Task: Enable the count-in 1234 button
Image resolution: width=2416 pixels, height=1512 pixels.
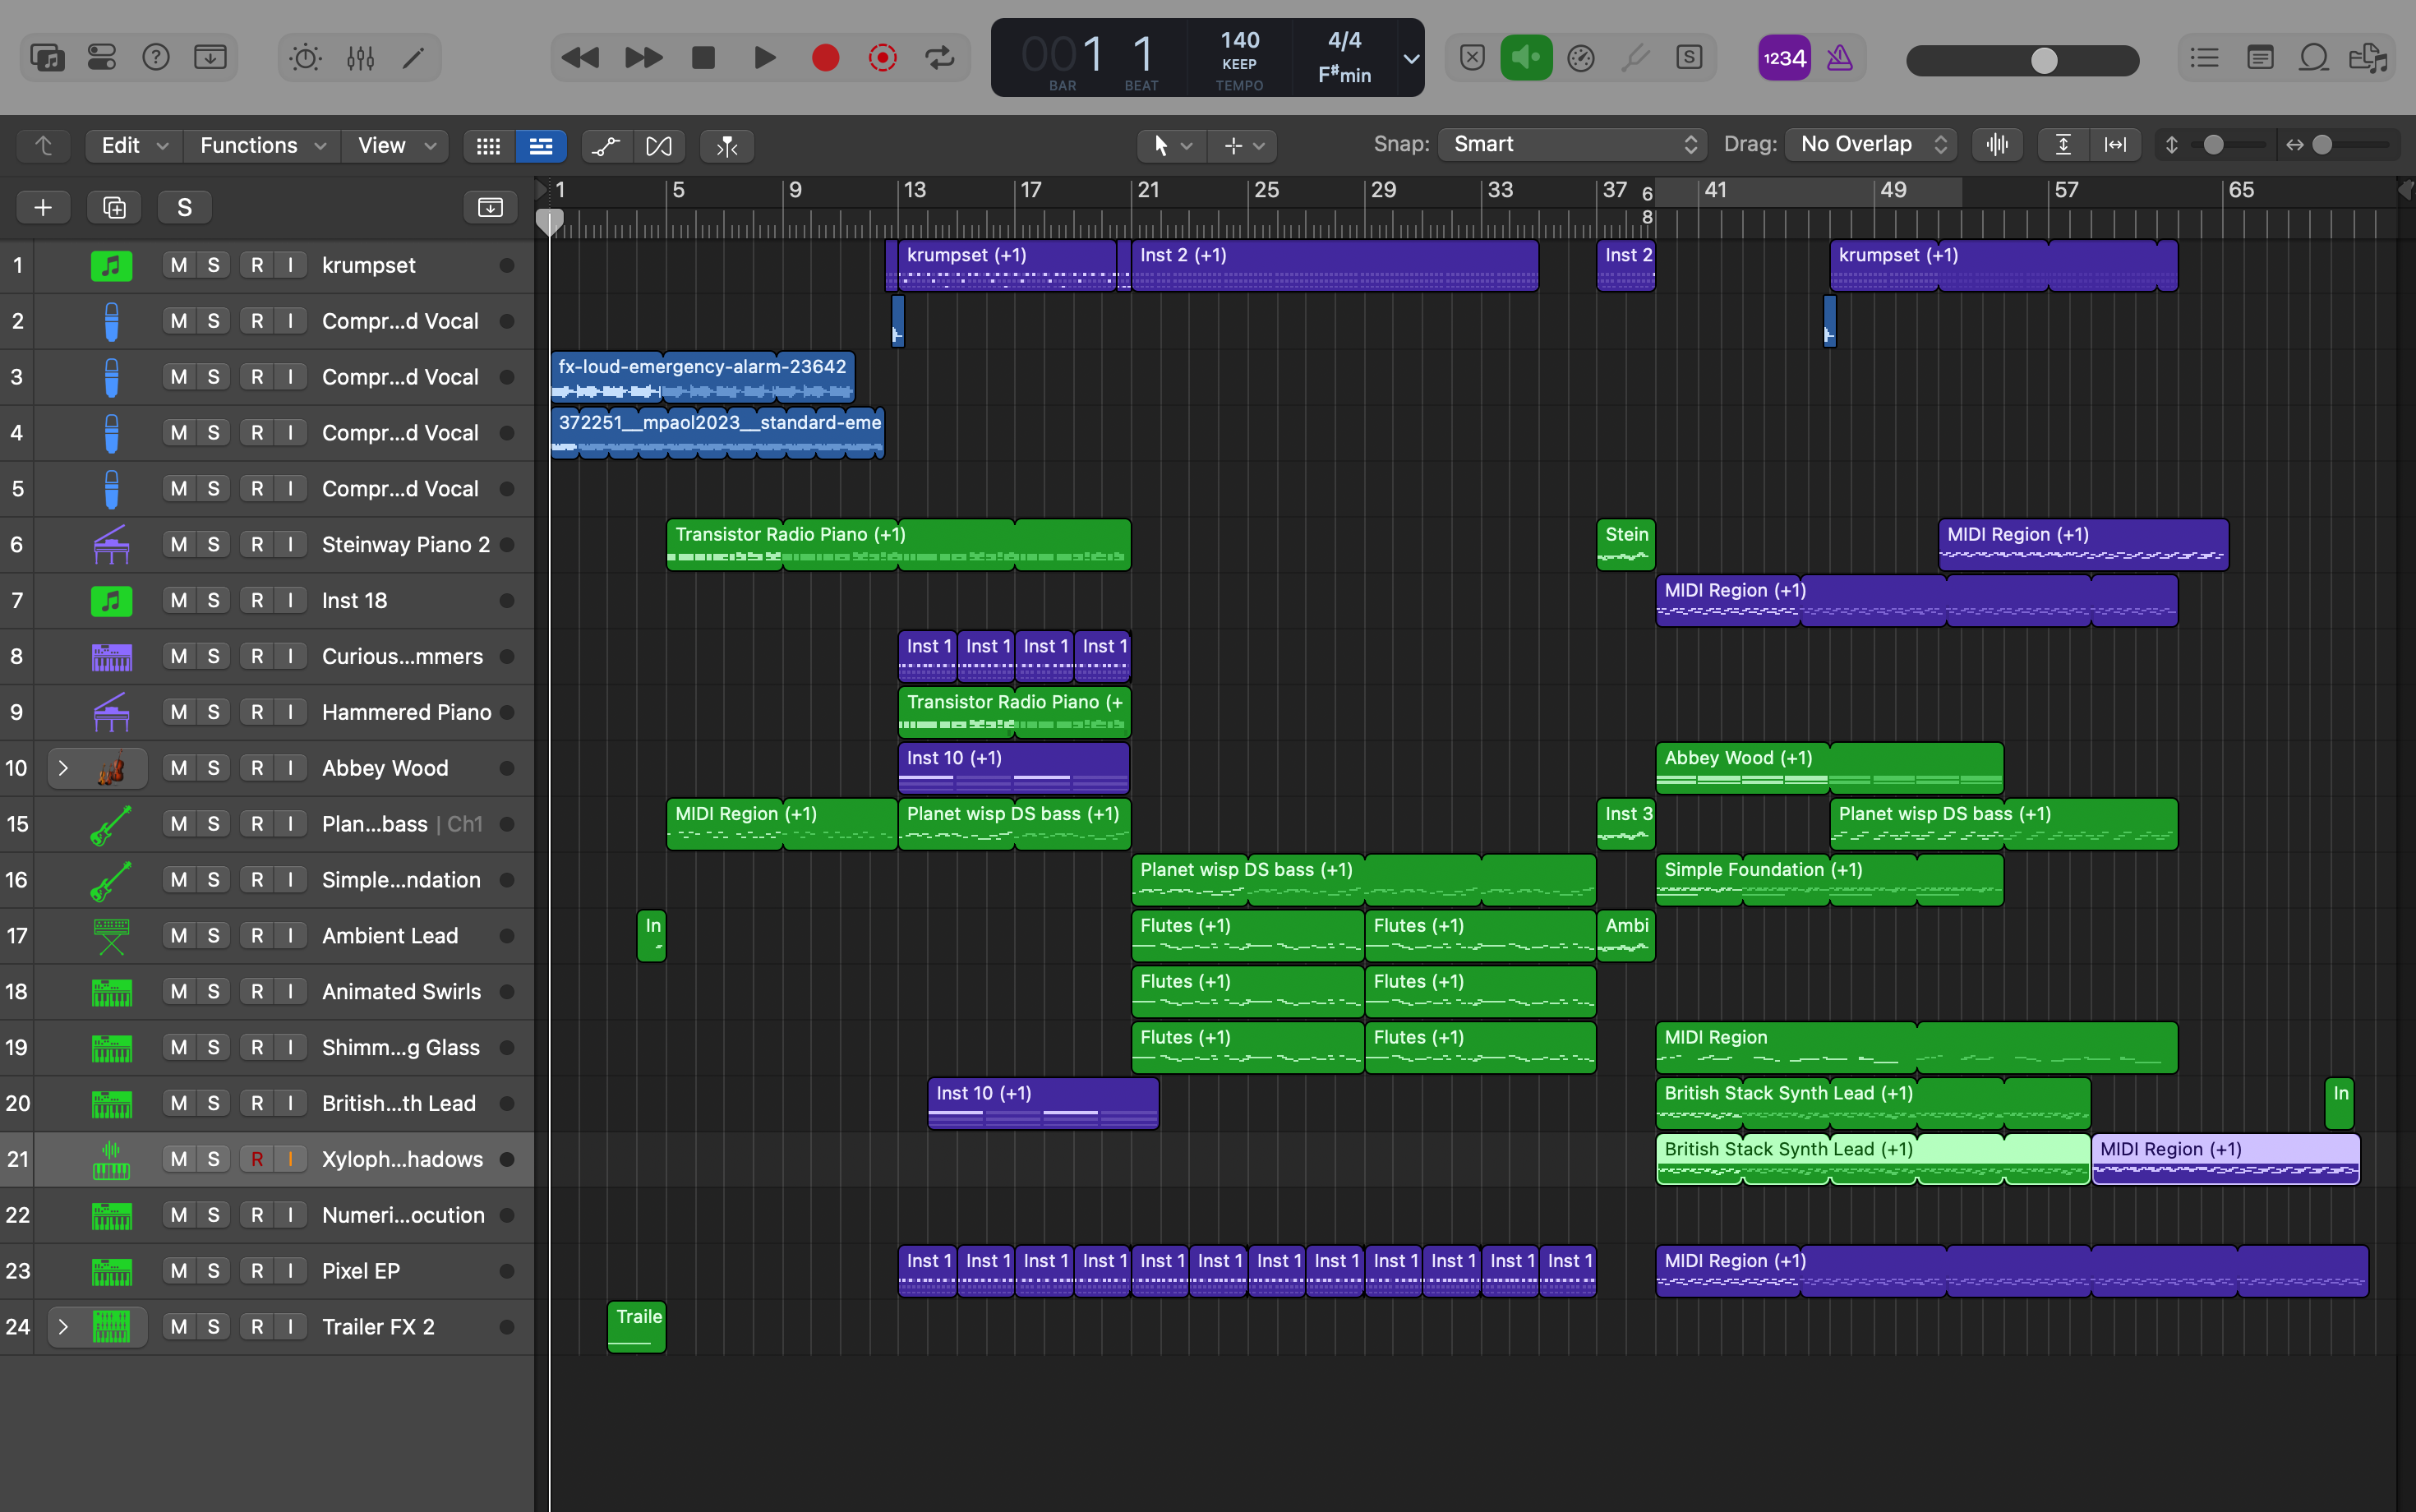Action: (1784, 58)
